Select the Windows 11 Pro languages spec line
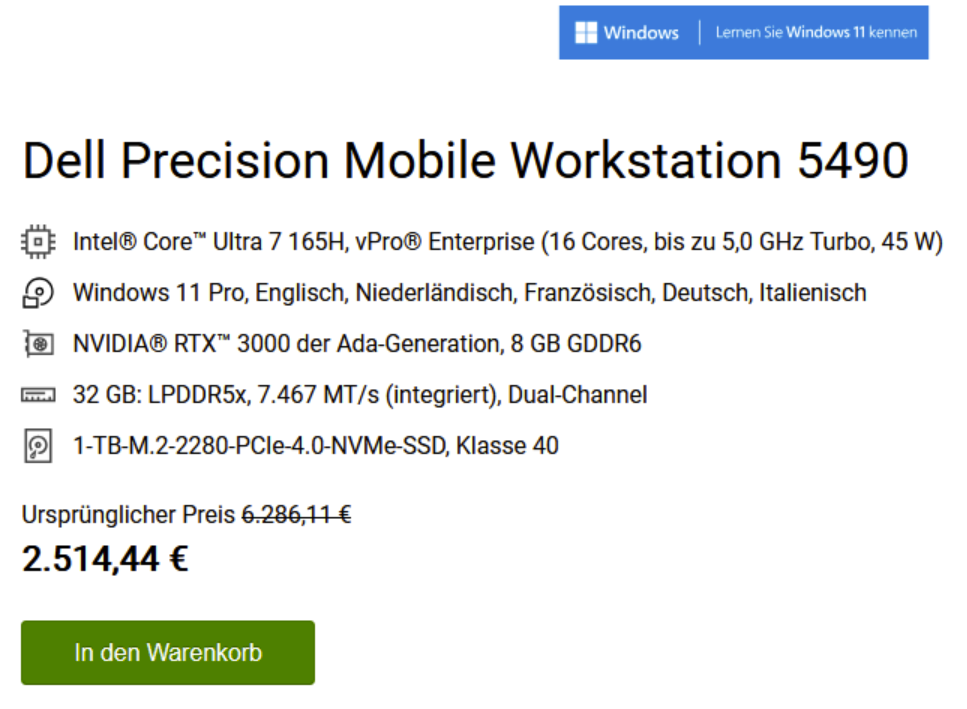The width and height of the screenshot is (967, 709). (x=469, y=293)
